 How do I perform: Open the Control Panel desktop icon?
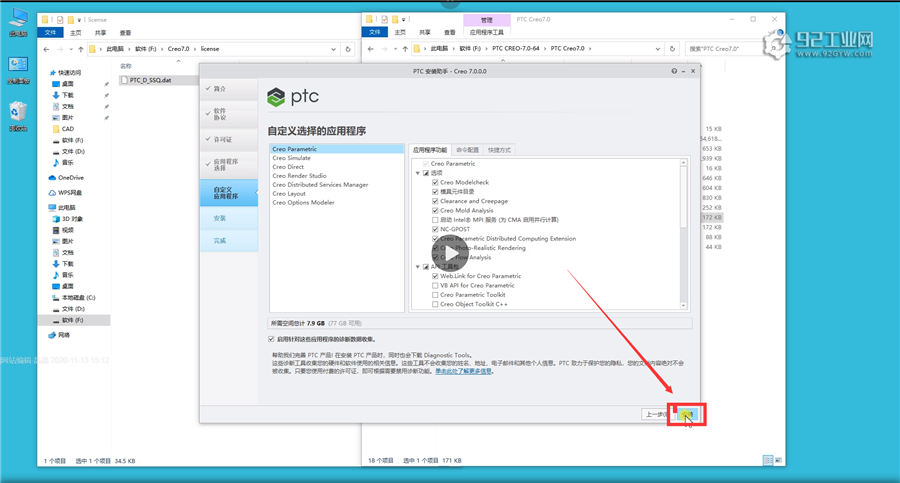pyautogui.click(x=18, y=69)
